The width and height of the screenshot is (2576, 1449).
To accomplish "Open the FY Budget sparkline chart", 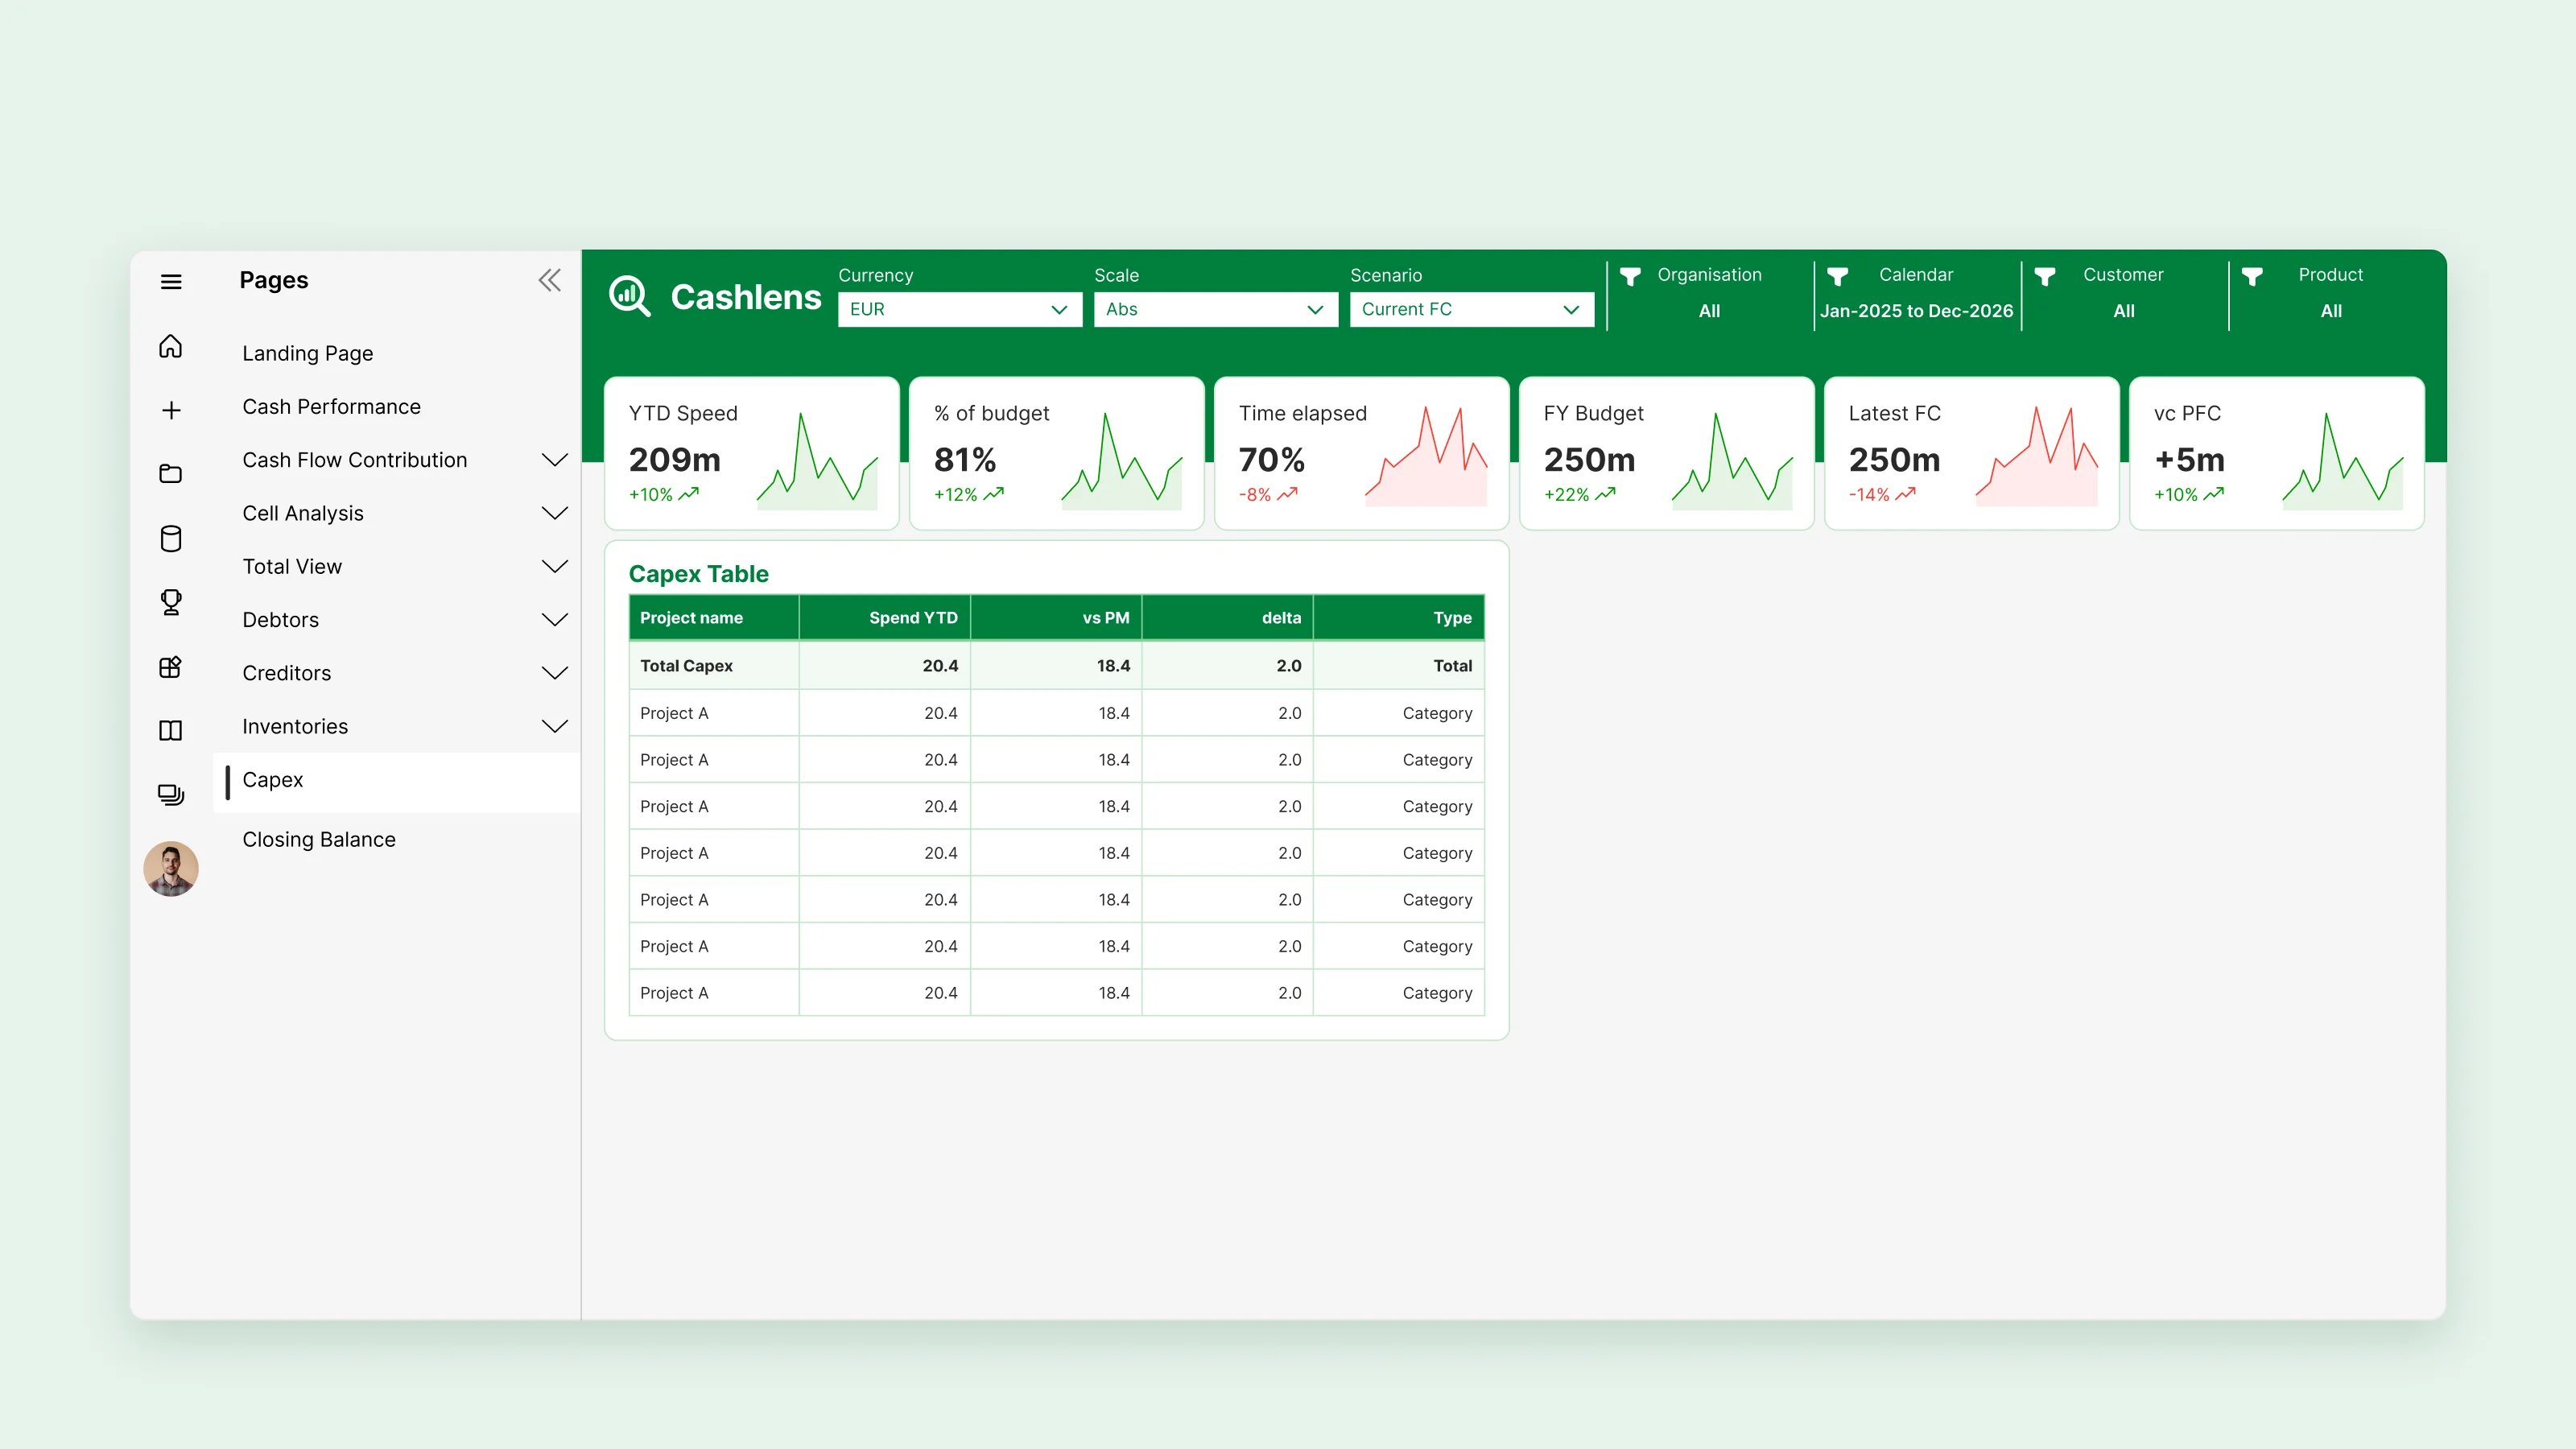I will 1732,460.
